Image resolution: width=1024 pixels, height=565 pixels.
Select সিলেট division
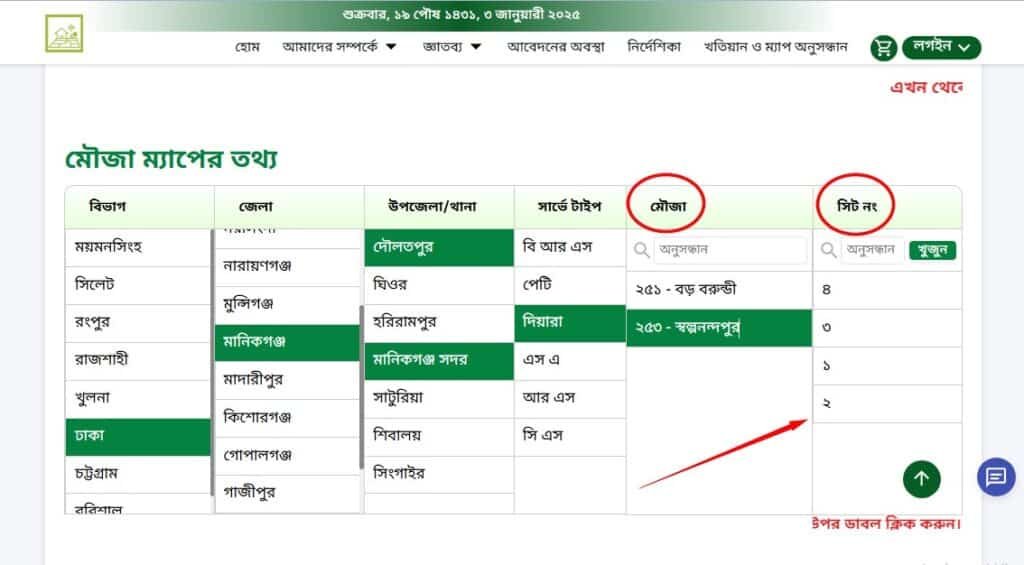point(138,285)
